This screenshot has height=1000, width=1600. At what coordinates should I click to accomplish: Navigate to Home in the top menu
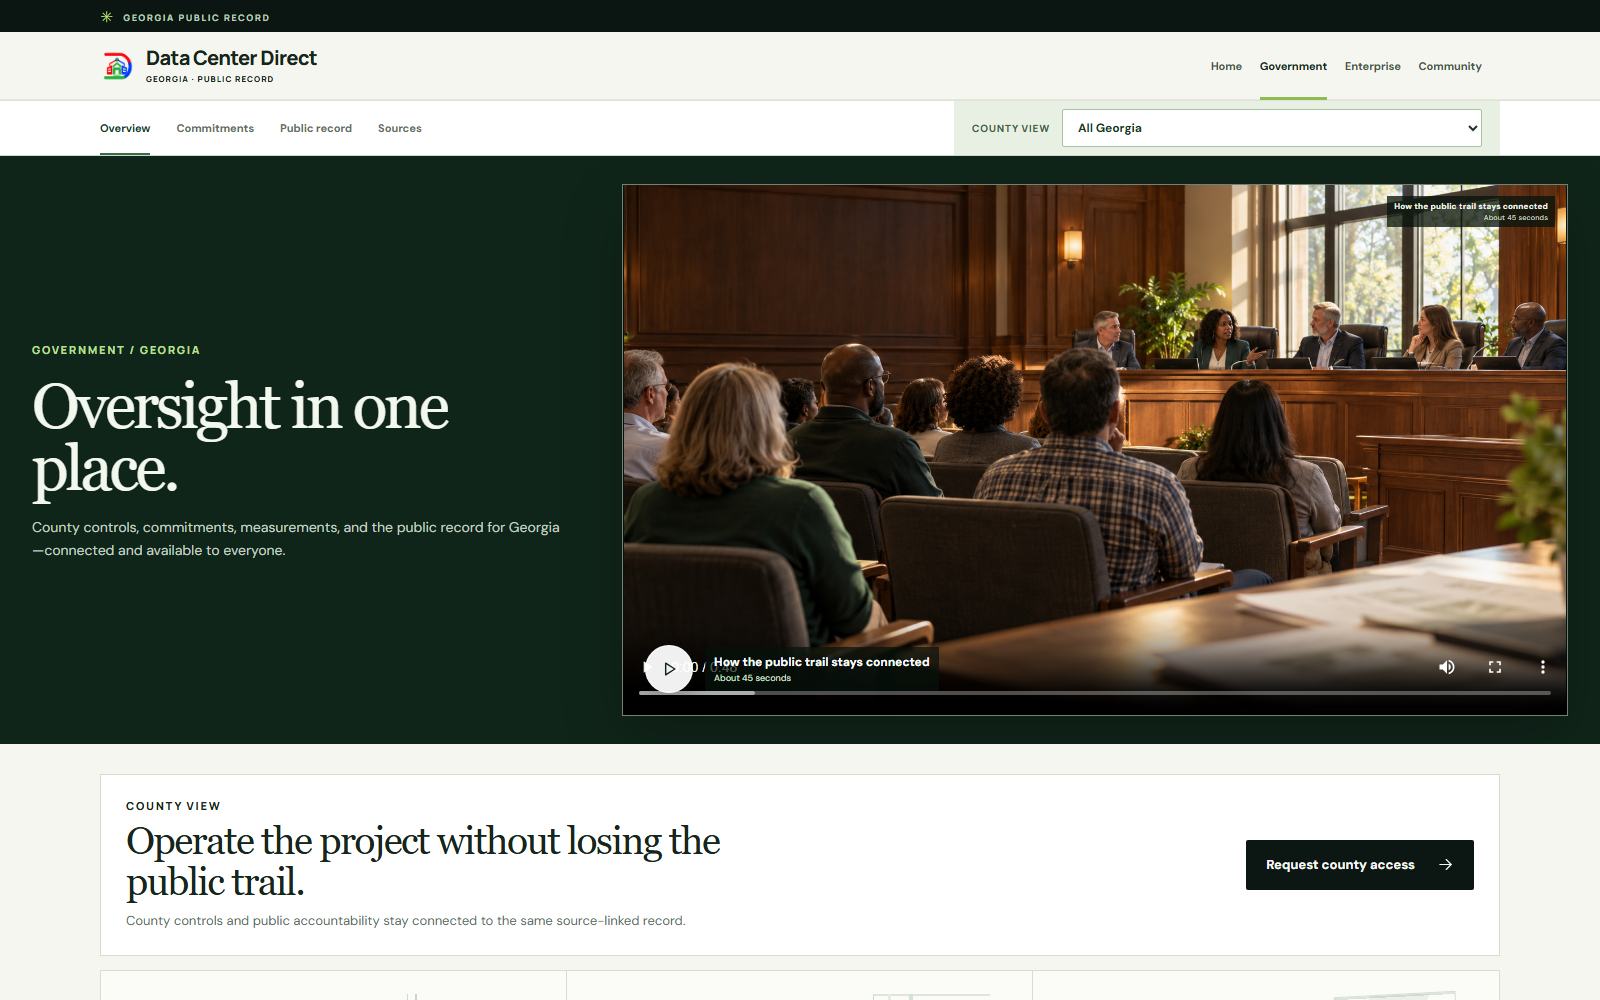[1226, 66]
